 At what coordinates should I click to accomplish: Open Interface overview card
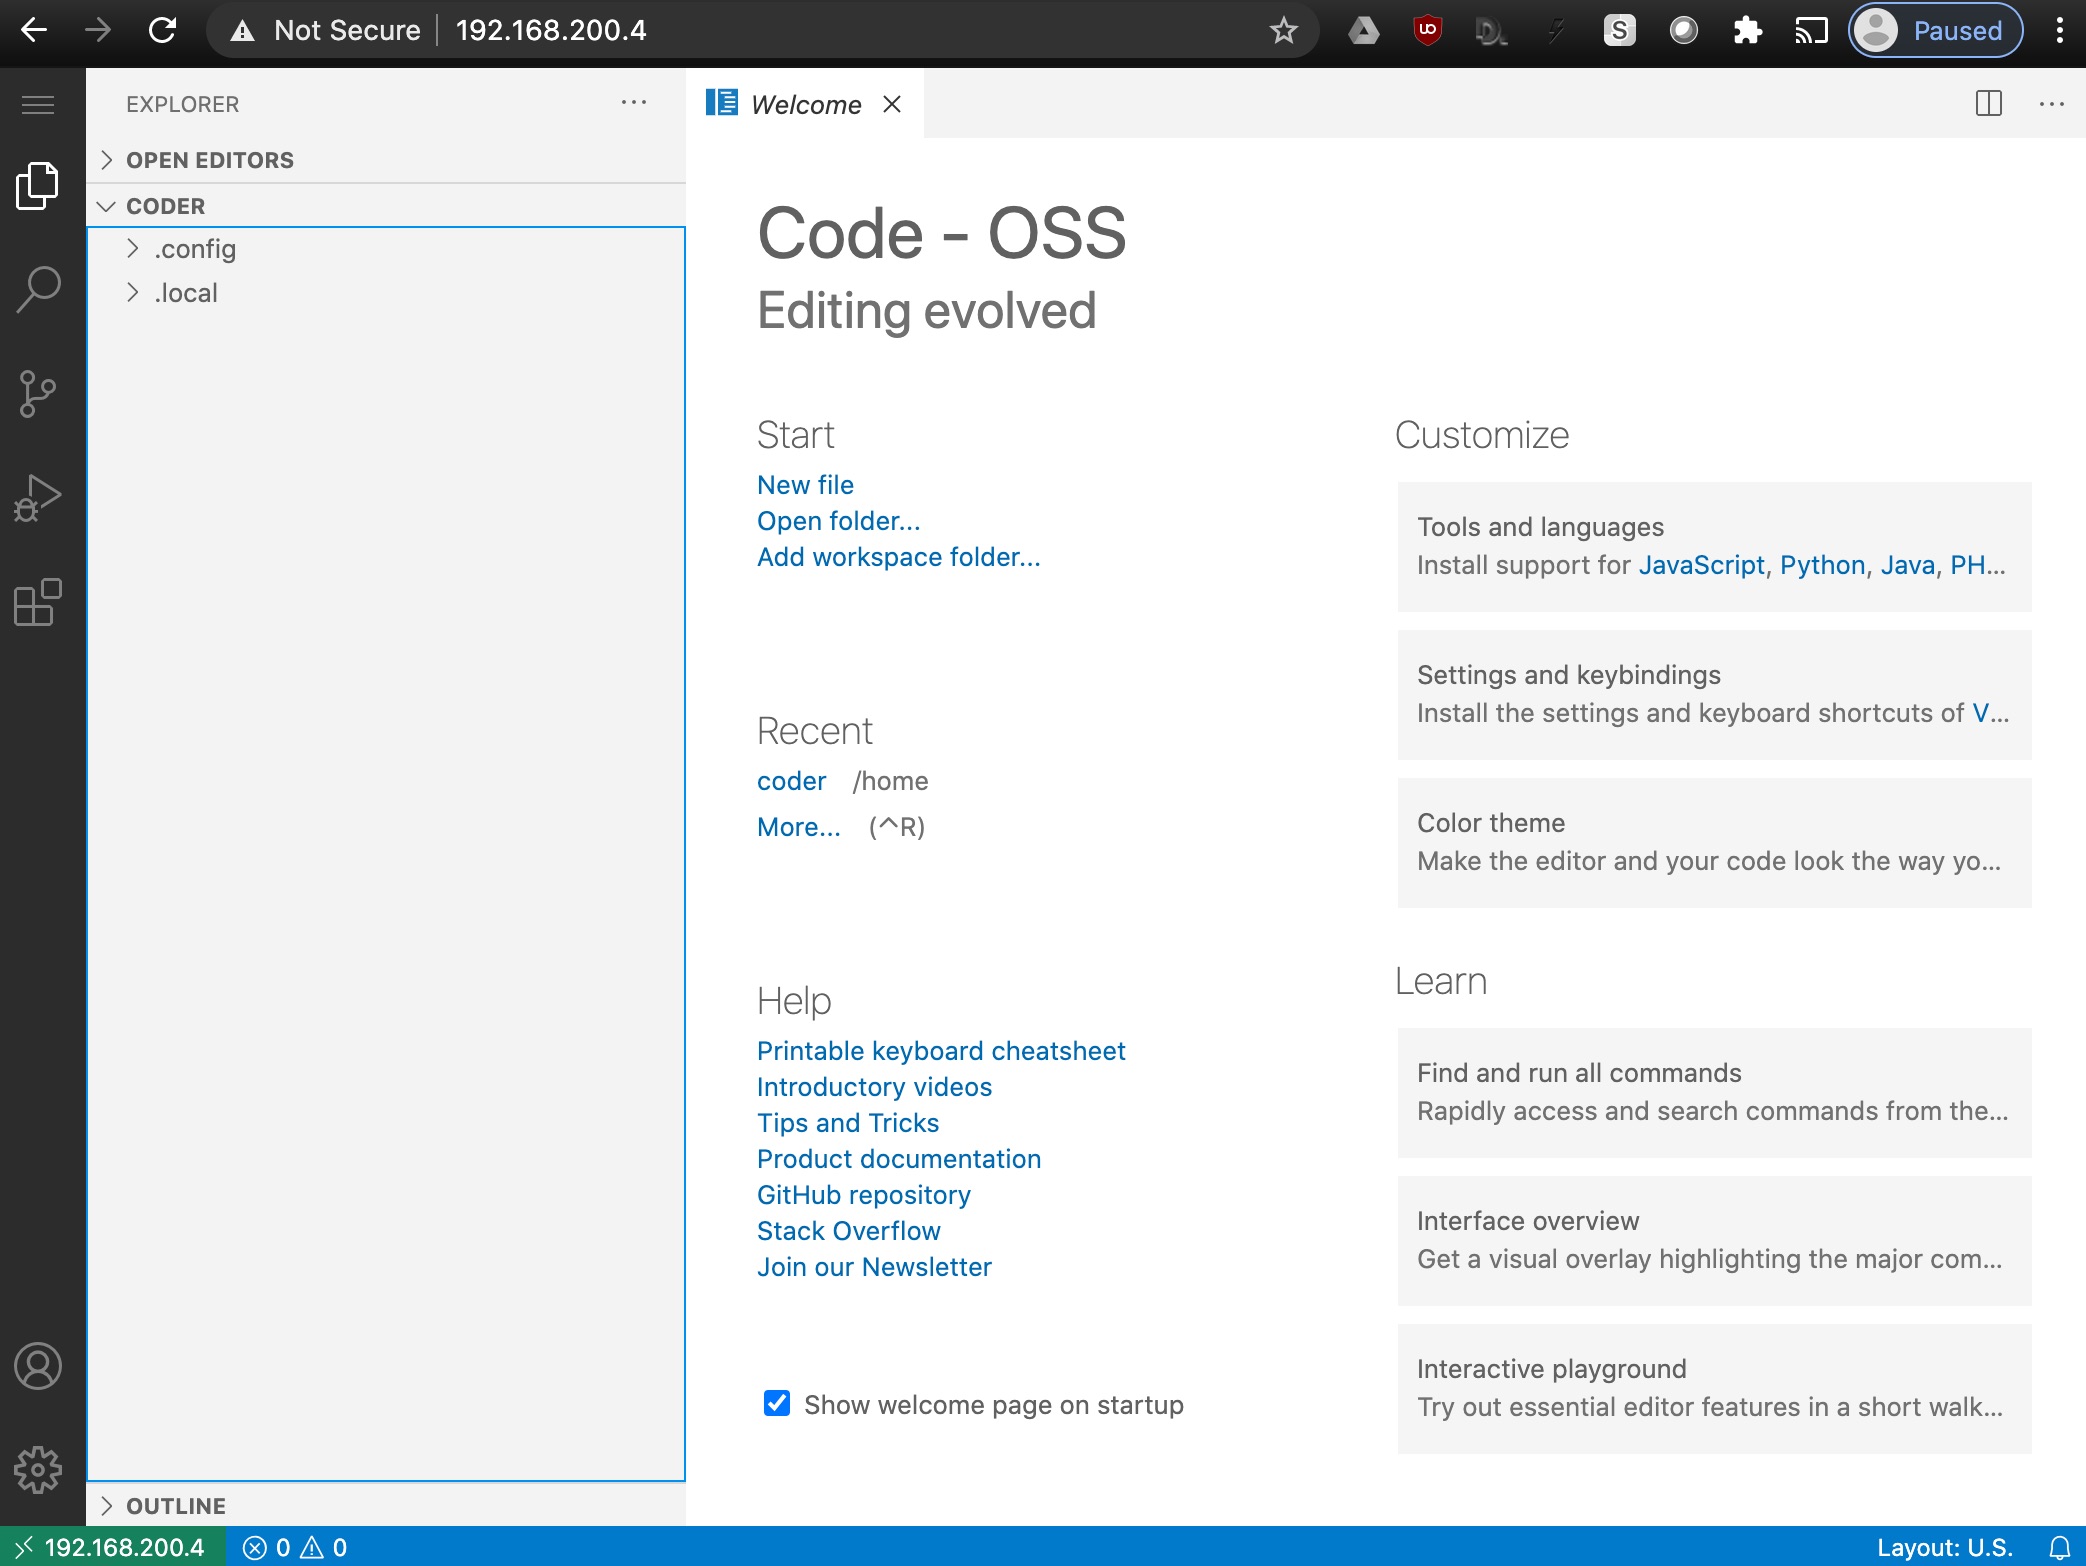(1714, 1240)
